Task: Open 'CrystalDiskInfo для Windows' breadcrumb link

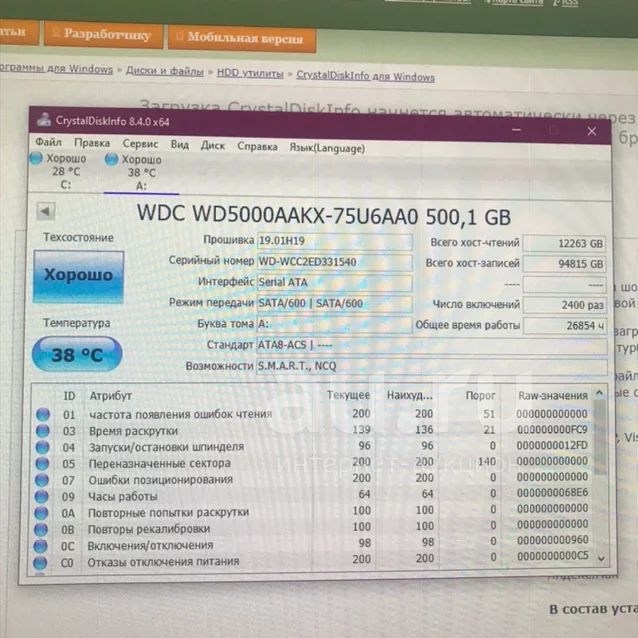Action: 365,76
